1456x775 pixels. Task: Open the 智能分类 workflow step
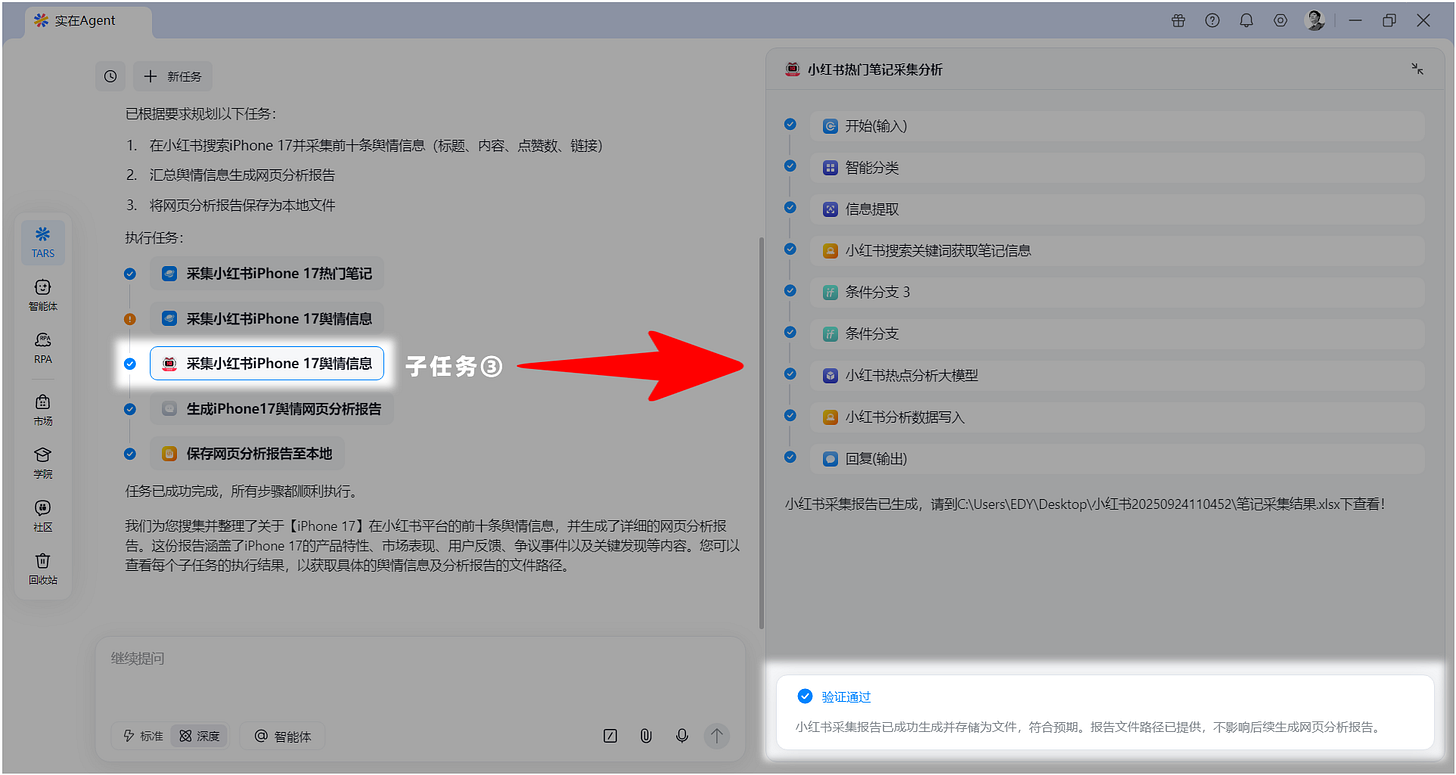click(1117, 168)
